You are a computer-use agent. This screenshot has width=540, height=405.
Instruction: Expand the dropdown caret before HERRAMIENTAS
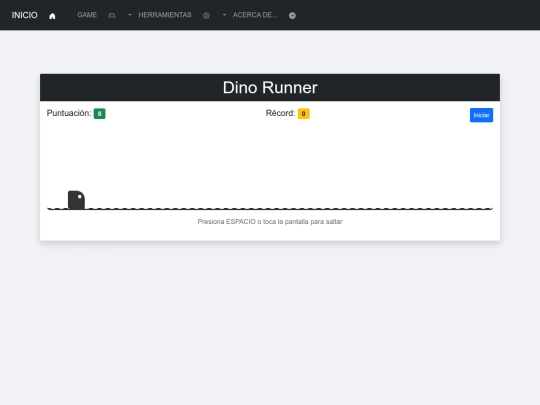[130, 15]
